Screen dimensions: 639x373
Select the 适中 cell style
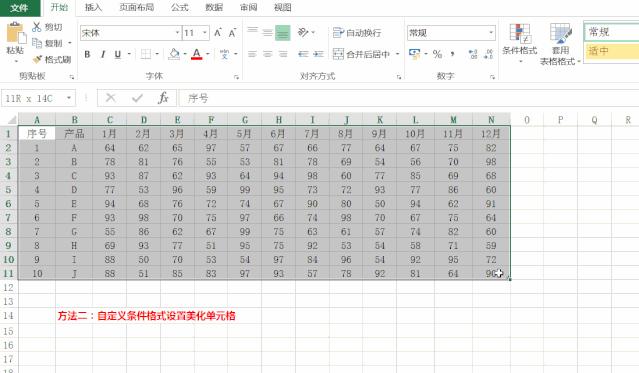pyautogui.click(x=611, y=51)
